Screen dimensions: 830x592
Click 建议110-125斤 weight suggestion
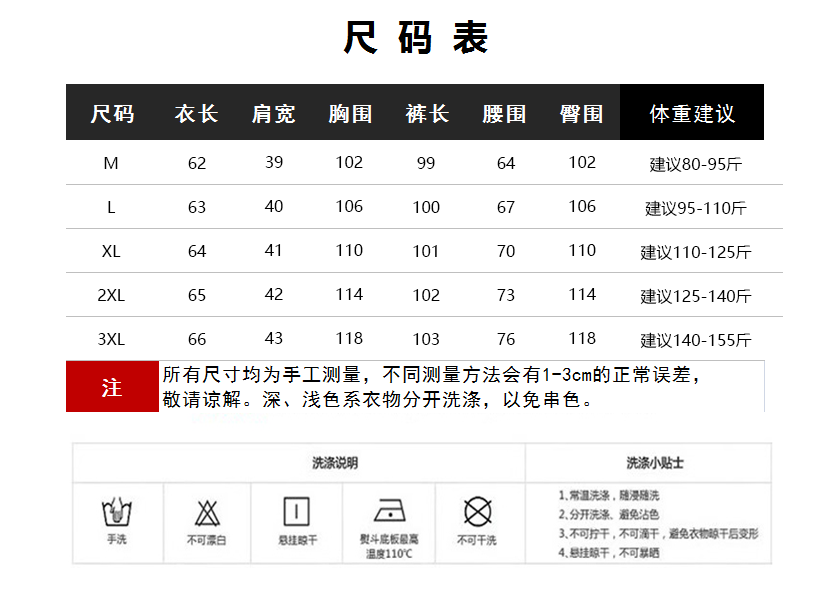pos(696,252)
